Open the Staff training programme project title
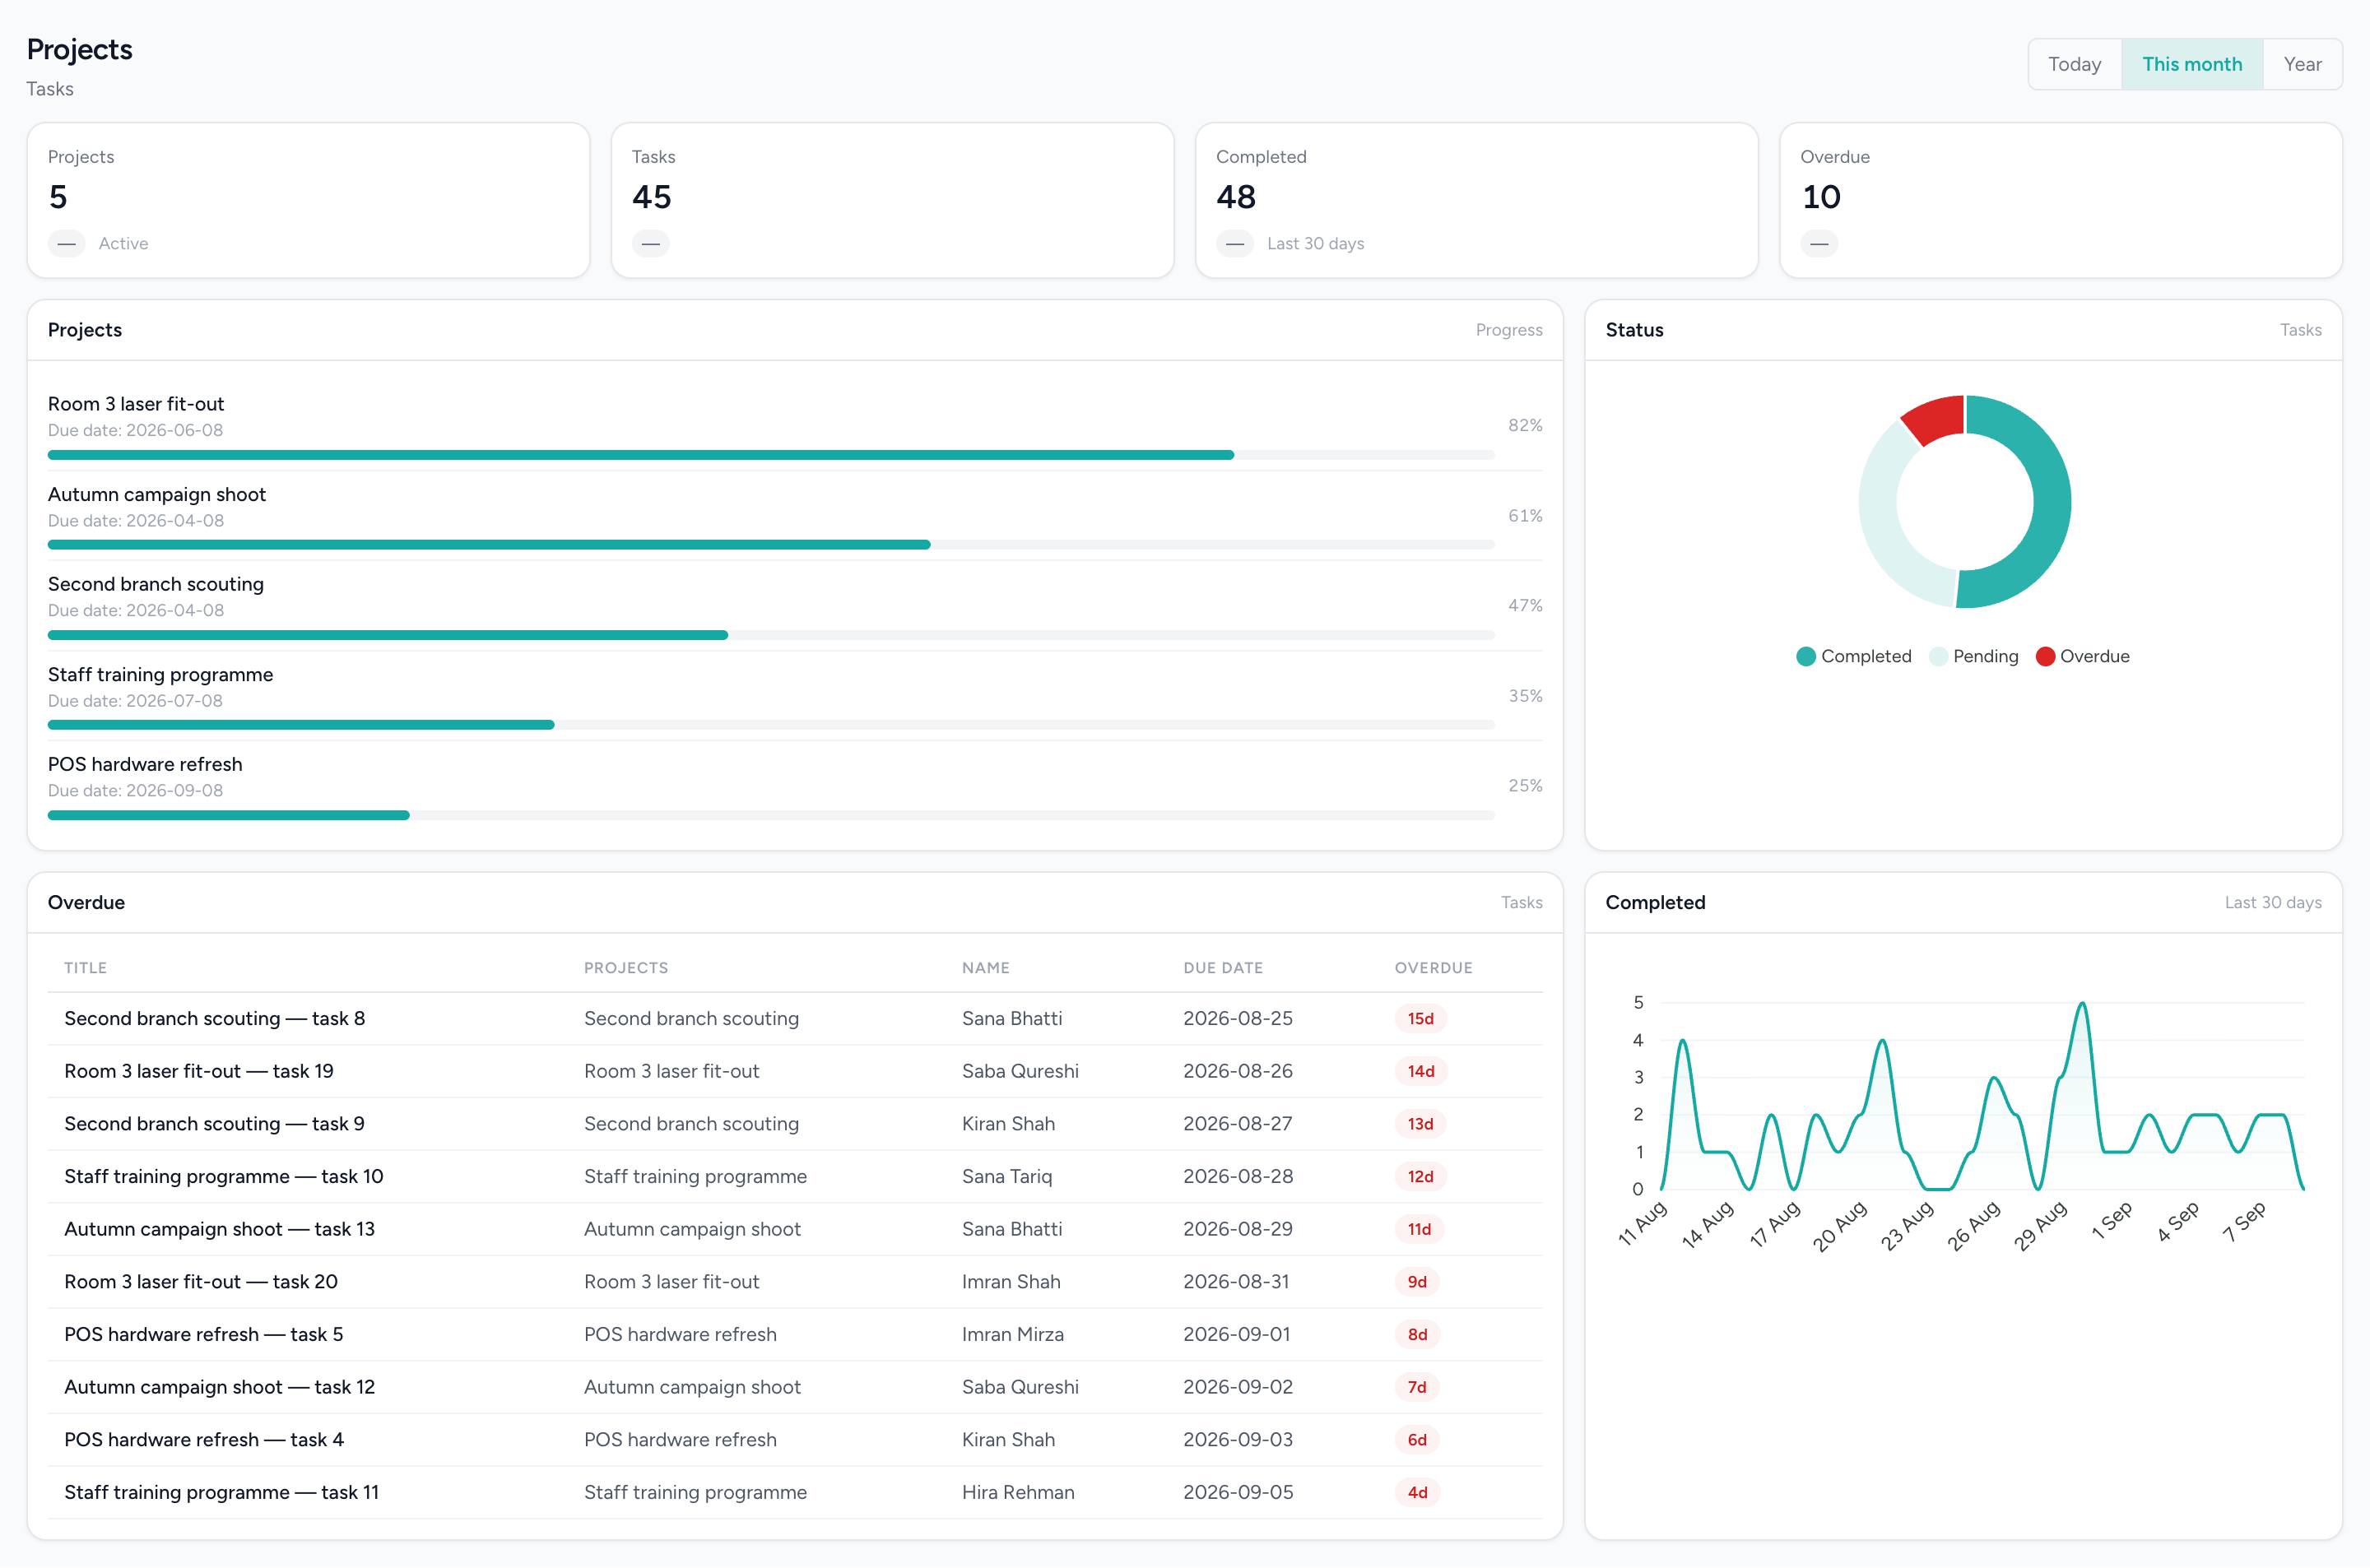 [x=160, y=674]
